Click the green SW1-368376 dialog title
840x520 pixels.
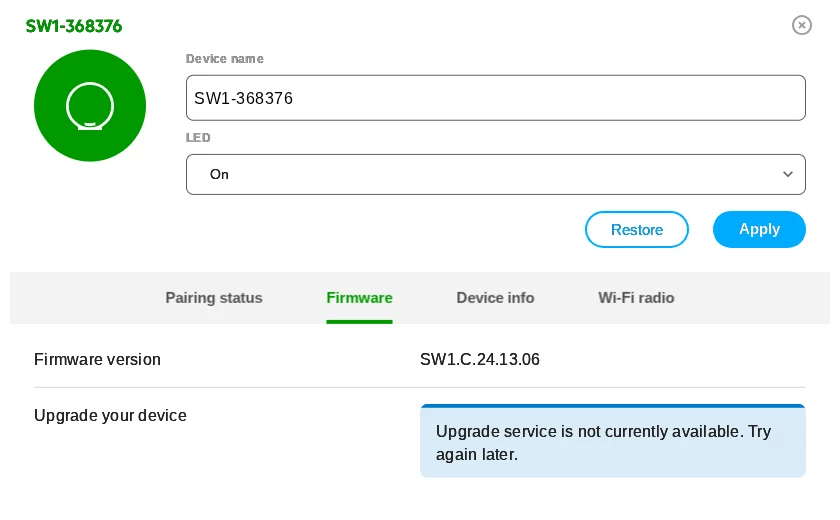coord(74,26)
